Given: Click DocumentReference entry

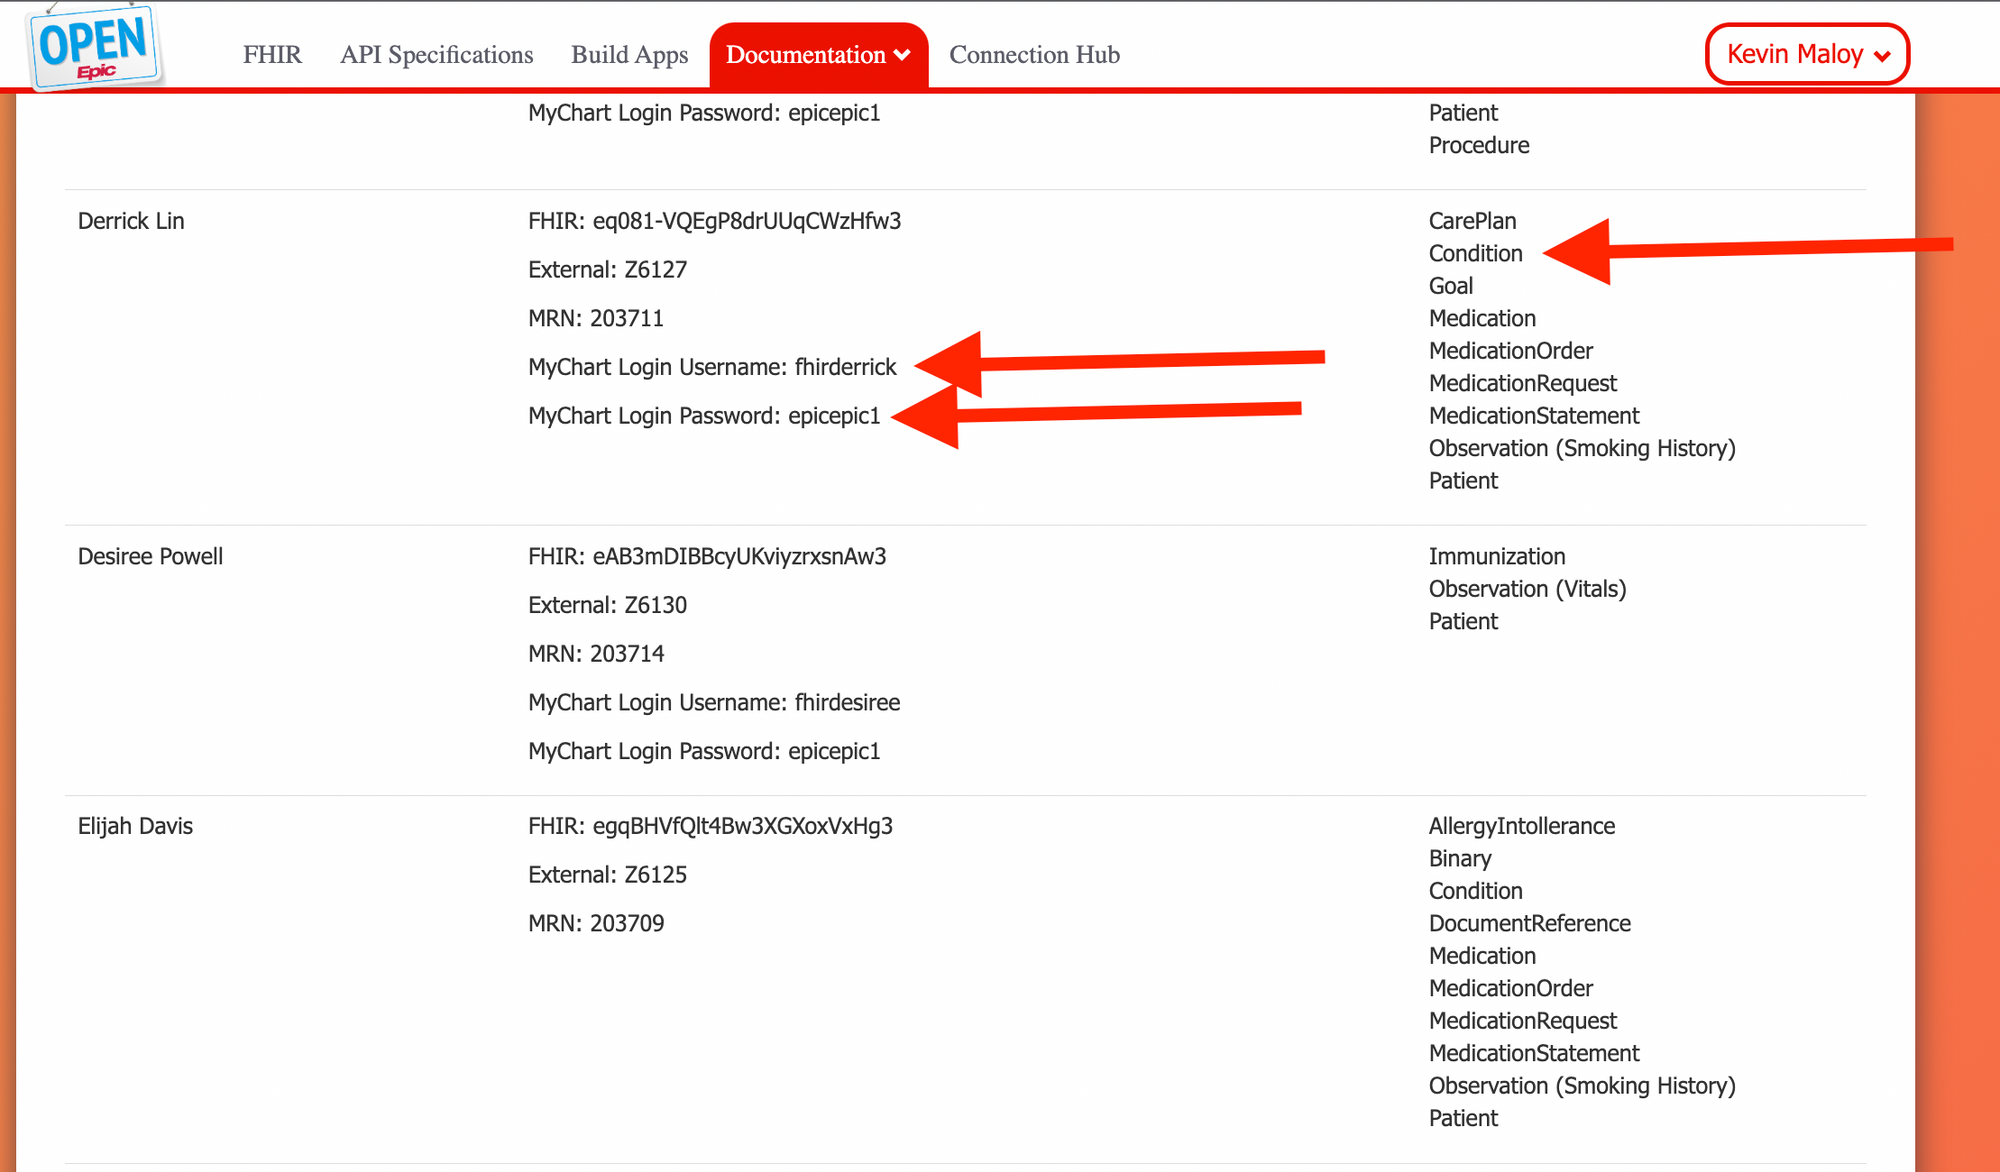Looking at the screenshot, I should [x=1529, y=924].
